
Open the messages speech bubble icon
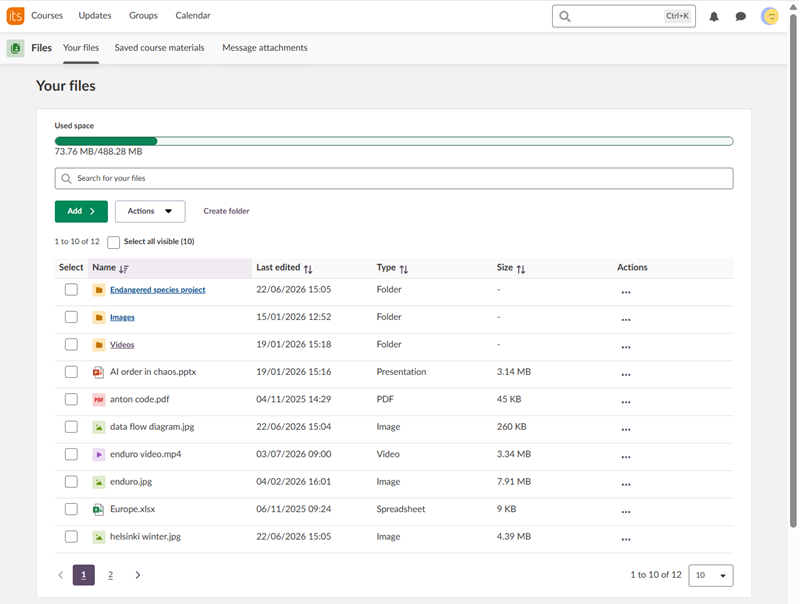(x=740, y=16)
